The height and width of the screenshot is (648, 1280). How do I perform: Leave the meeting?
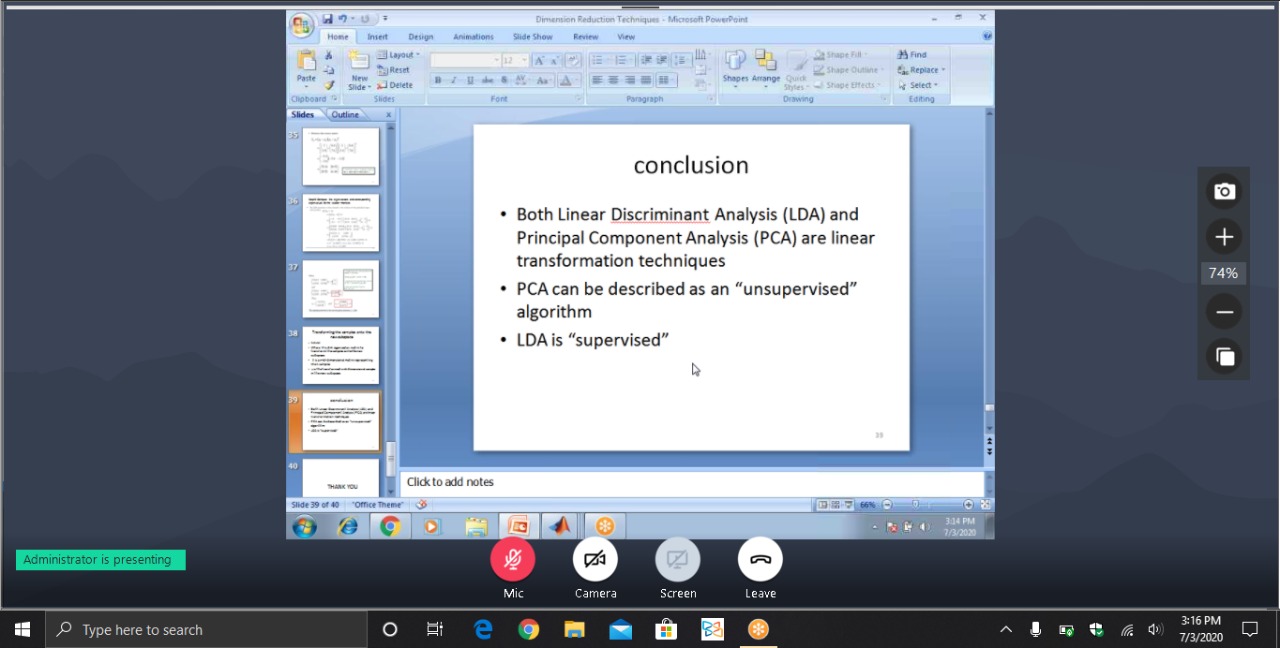click(760, 559)
